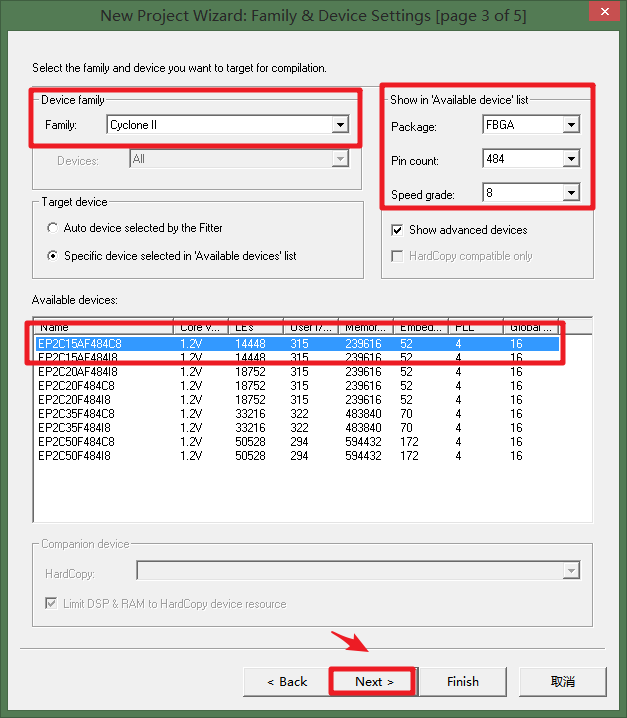The image size is (627, 718).
Task: Open the disabled Devices dropdown showing All
Action: (x=239, y=159)
